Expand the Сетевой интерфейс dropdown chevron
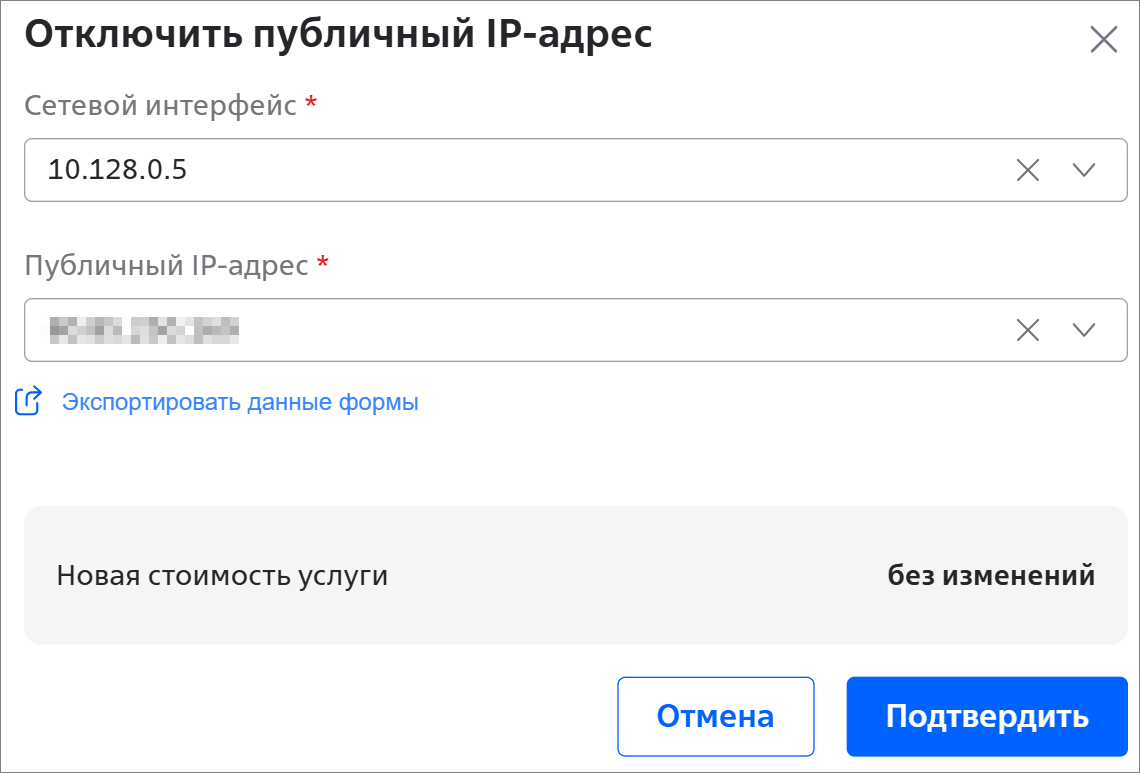 tap(1084, 170)
